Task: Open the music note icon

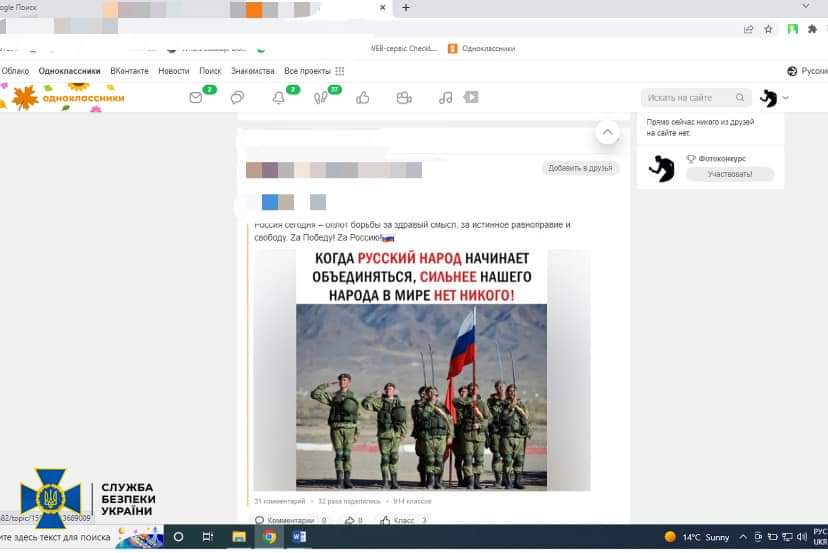Action: (446, 97)
